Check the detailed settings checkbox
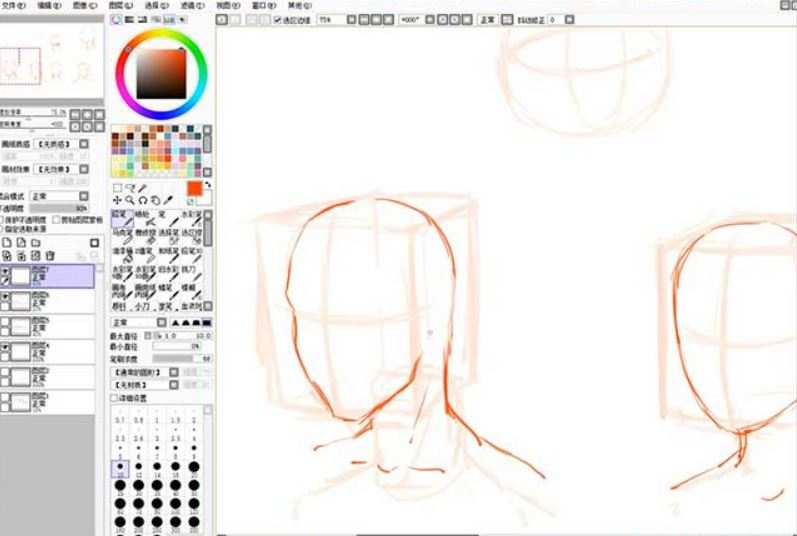This screenshot has height=536, width=797. [114, 397]
